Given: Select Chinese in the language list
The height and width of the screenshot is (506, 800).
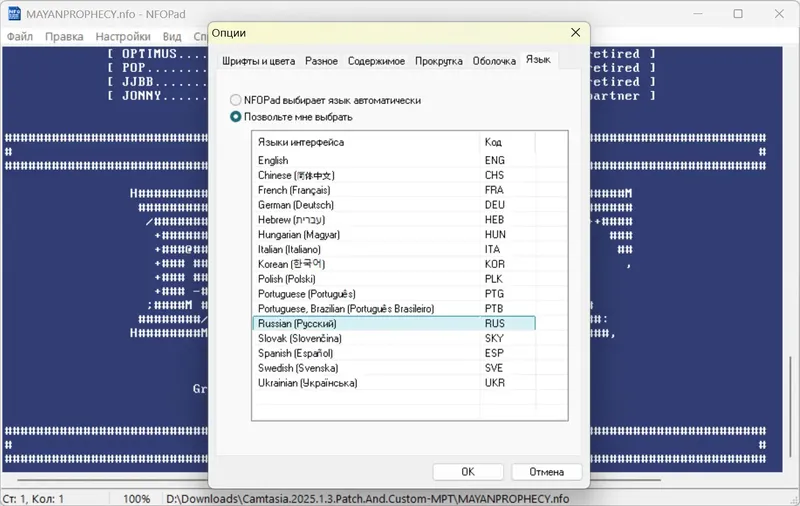Looking at the screenshot, I should pos(394,175).
